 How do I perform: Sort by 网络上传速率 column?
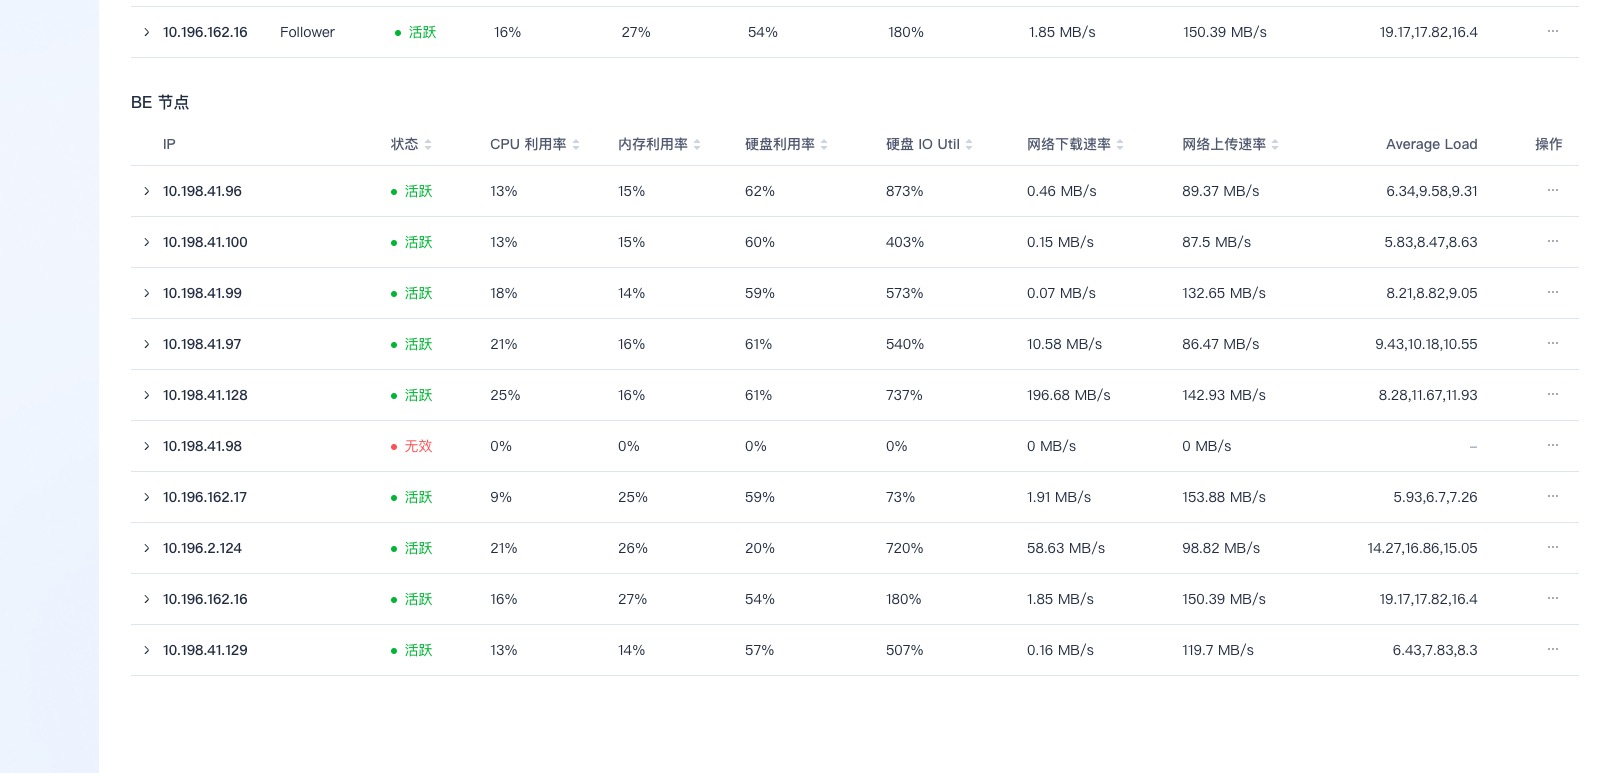point(1275,144)
